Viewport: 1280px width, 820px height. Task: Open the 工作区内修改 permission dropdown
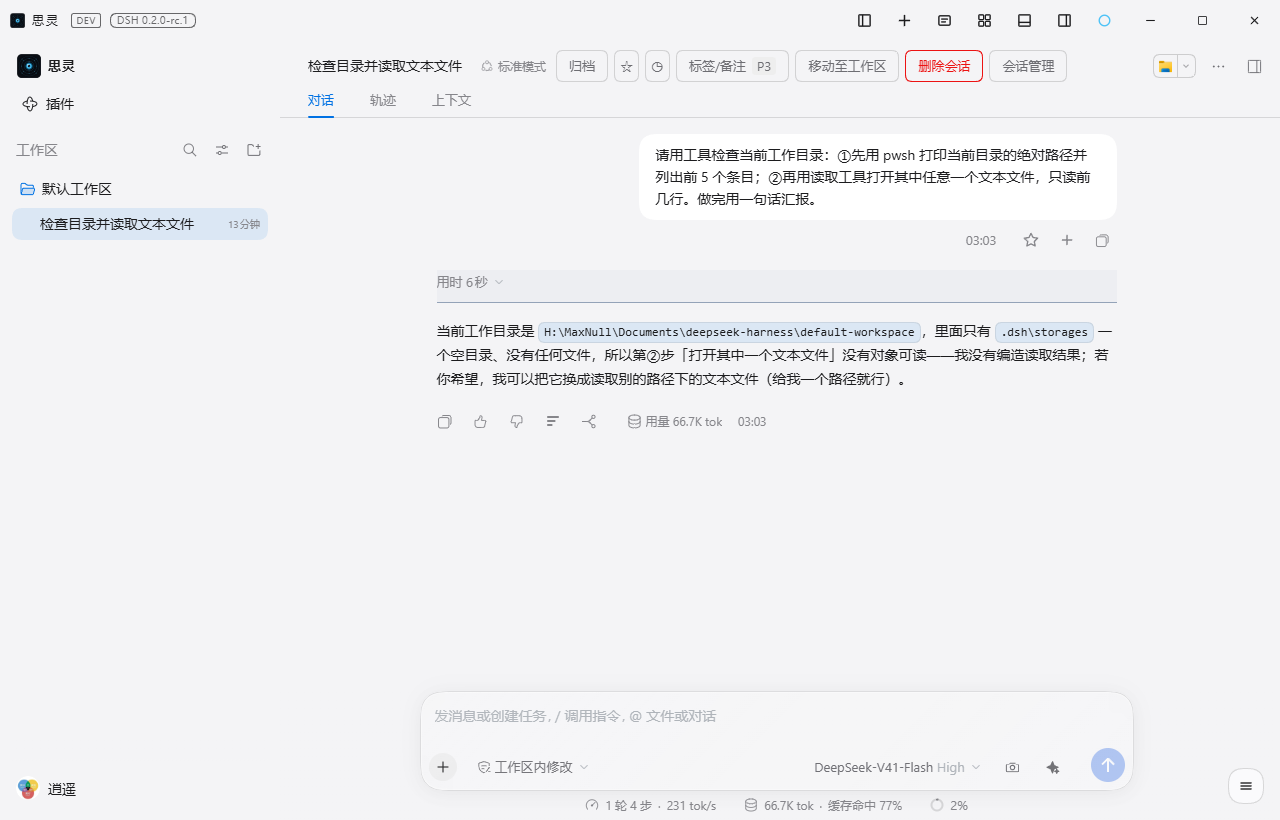533,767
